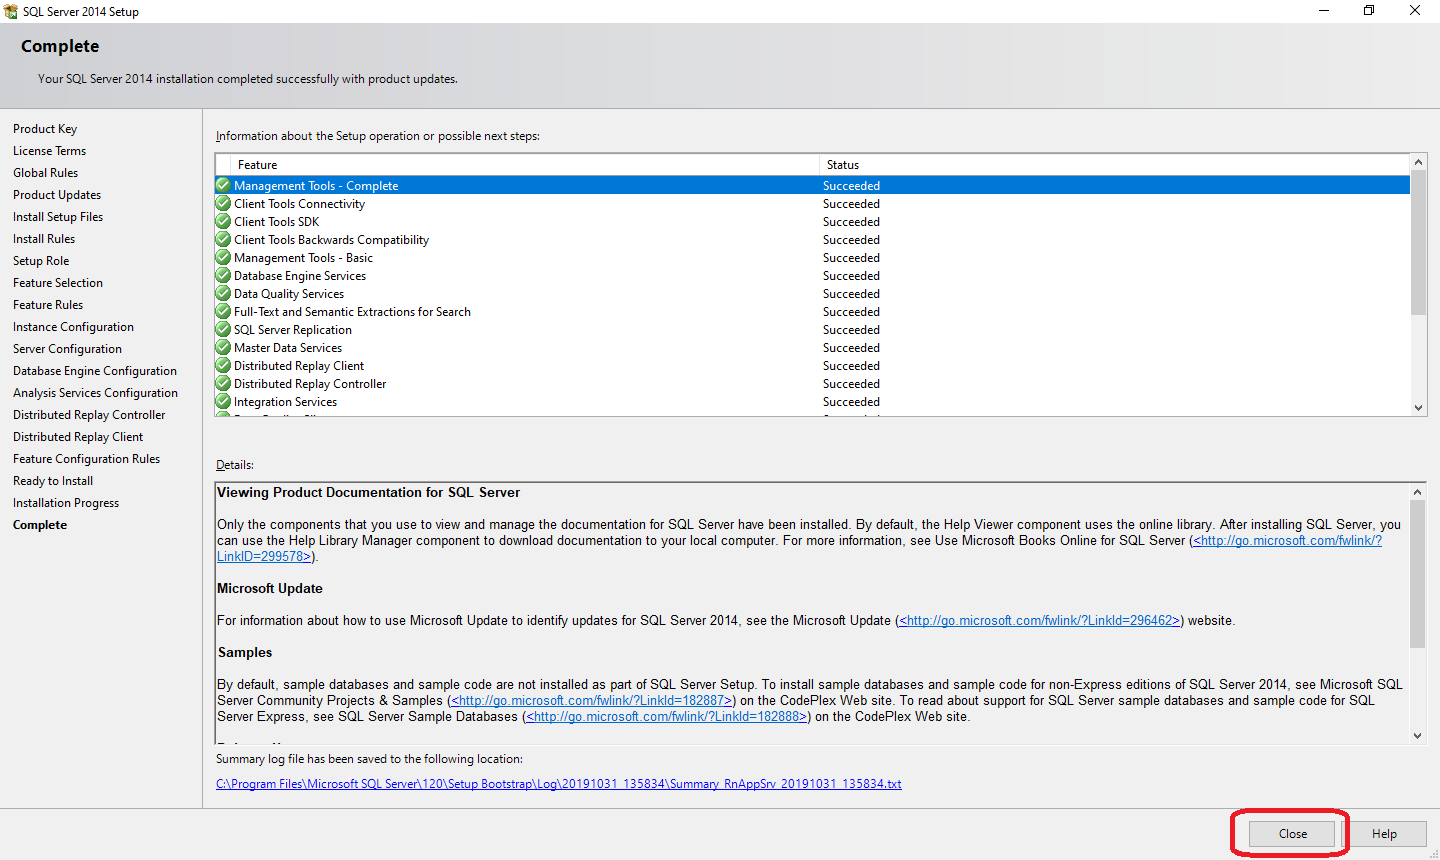Select the Data Quality Services row
The height and width of the screenshot is (860, 1440).
point(812,293)
